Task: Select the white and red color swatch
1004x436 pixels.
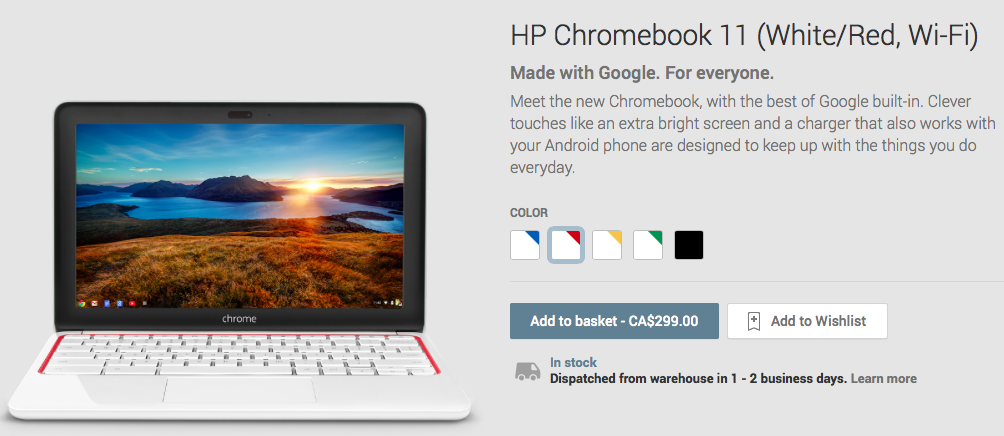Action: point(566,245)
